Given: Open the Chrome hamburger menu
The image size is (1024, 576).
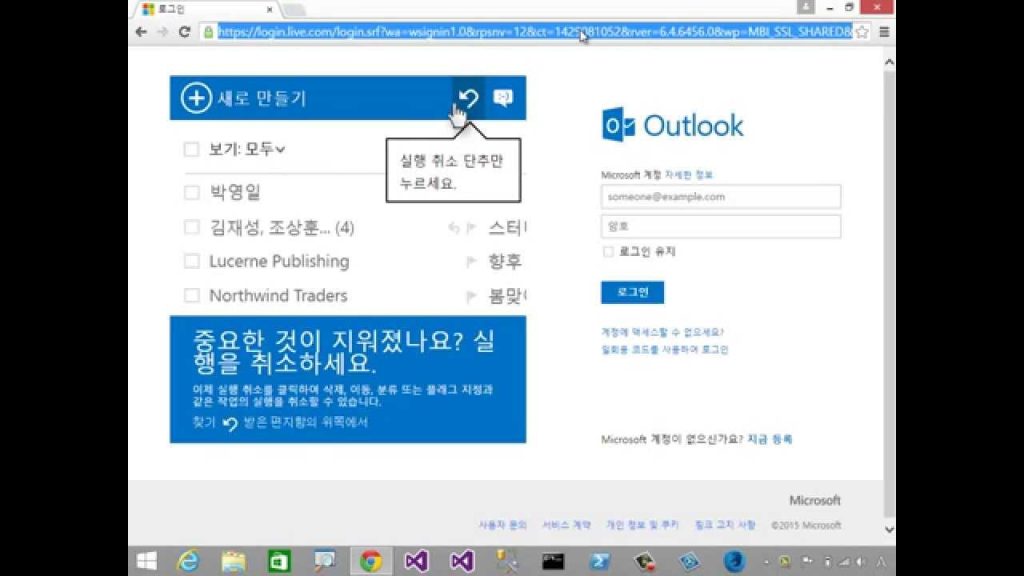Looking at the screenshot, I should click(885, 32).
